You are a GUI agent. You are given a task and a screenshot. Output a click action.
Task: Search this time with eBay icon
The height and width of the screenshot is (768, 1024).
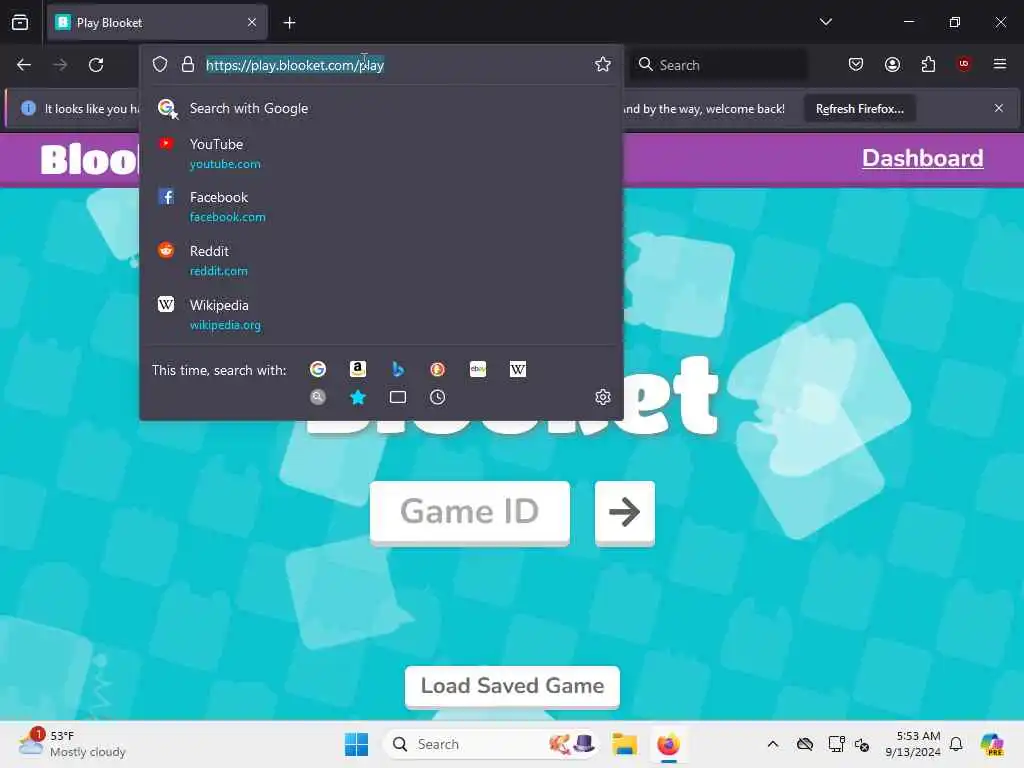[478, 370]
